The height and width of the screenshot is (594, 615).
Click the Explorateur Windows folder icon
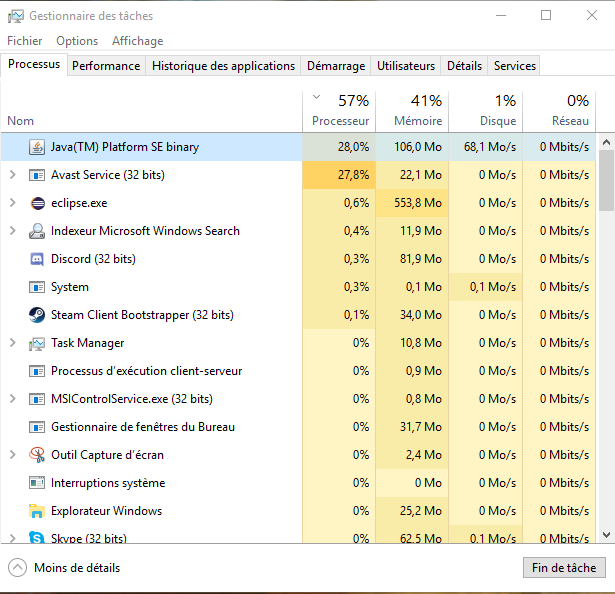click(37, 511)
